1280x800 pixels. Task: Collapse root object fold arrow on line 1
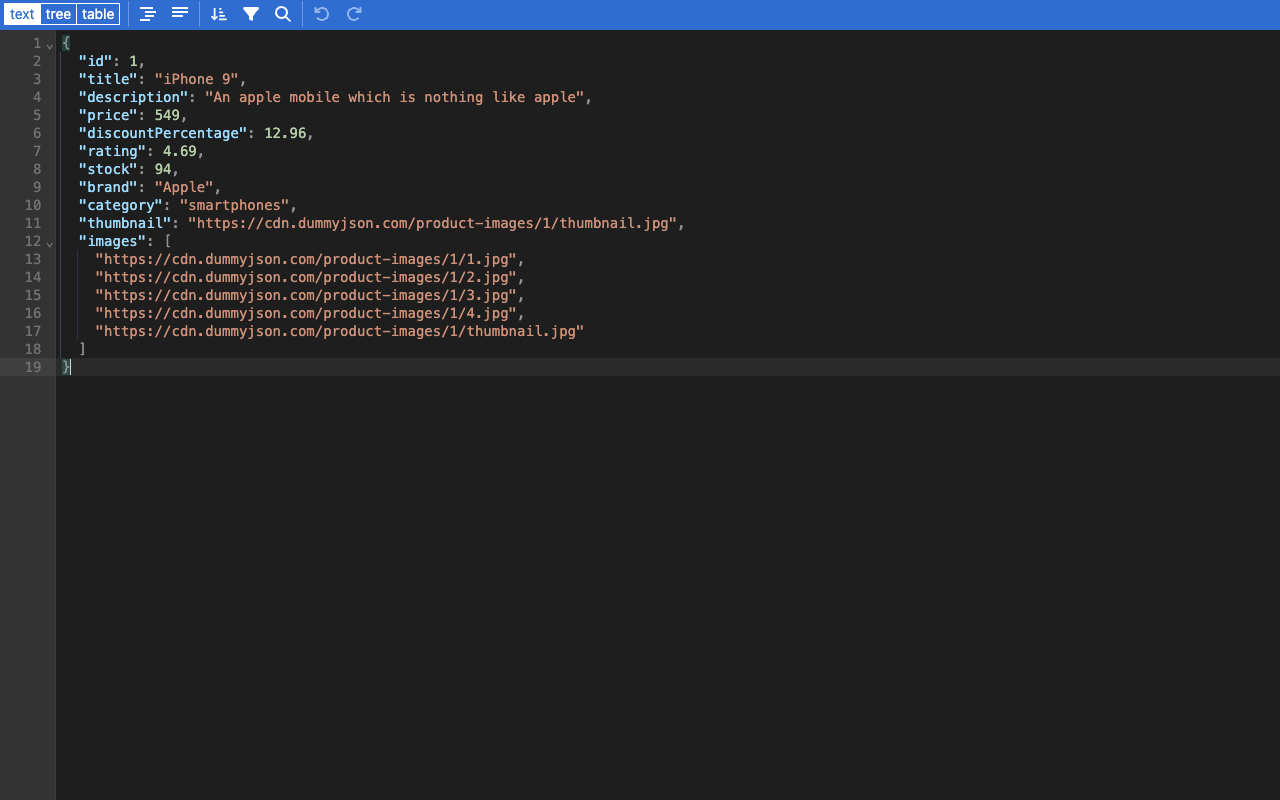[50, 44]
